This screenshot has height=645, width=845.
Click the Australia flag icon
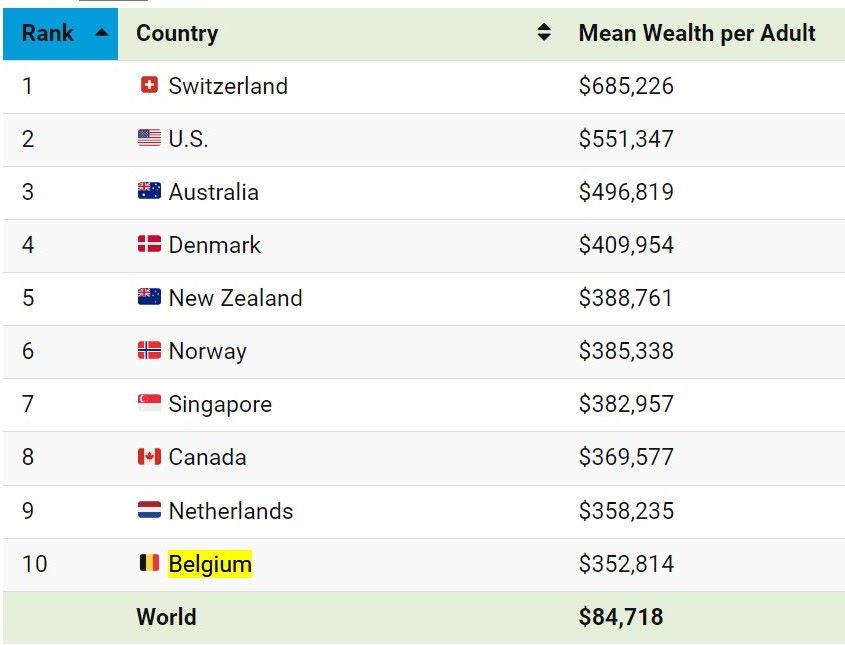point(149,191)
